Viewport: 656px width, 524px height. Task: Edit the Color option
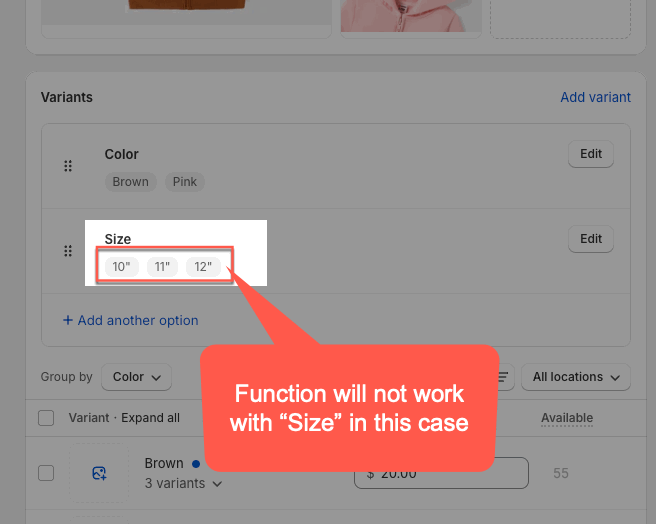(591, 154)
